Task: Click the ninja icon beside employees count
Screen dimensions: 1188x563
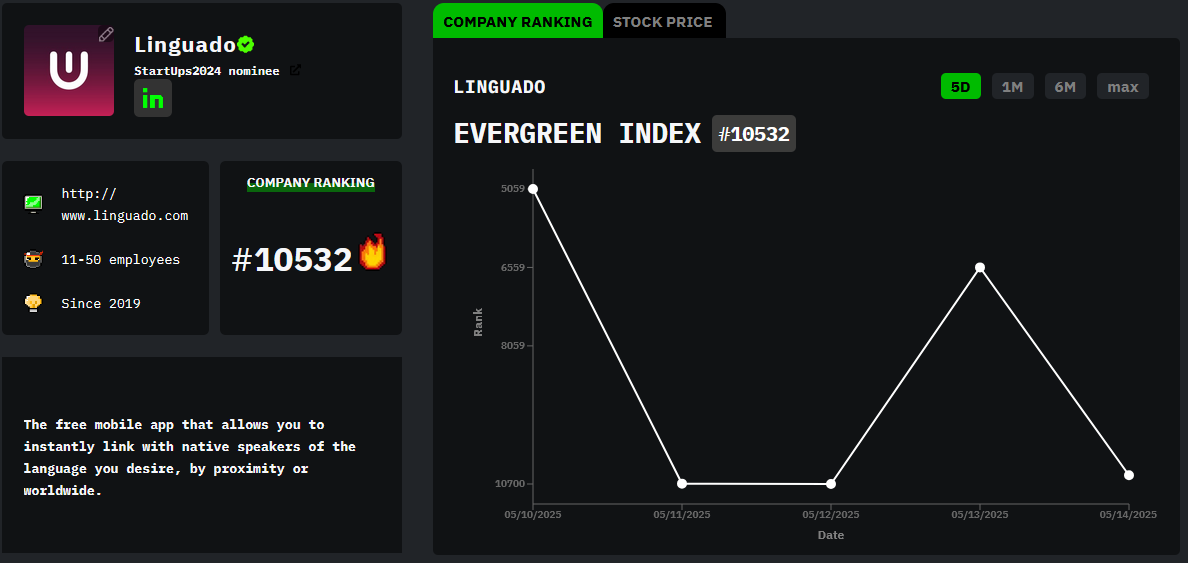Action: [33, 260]
